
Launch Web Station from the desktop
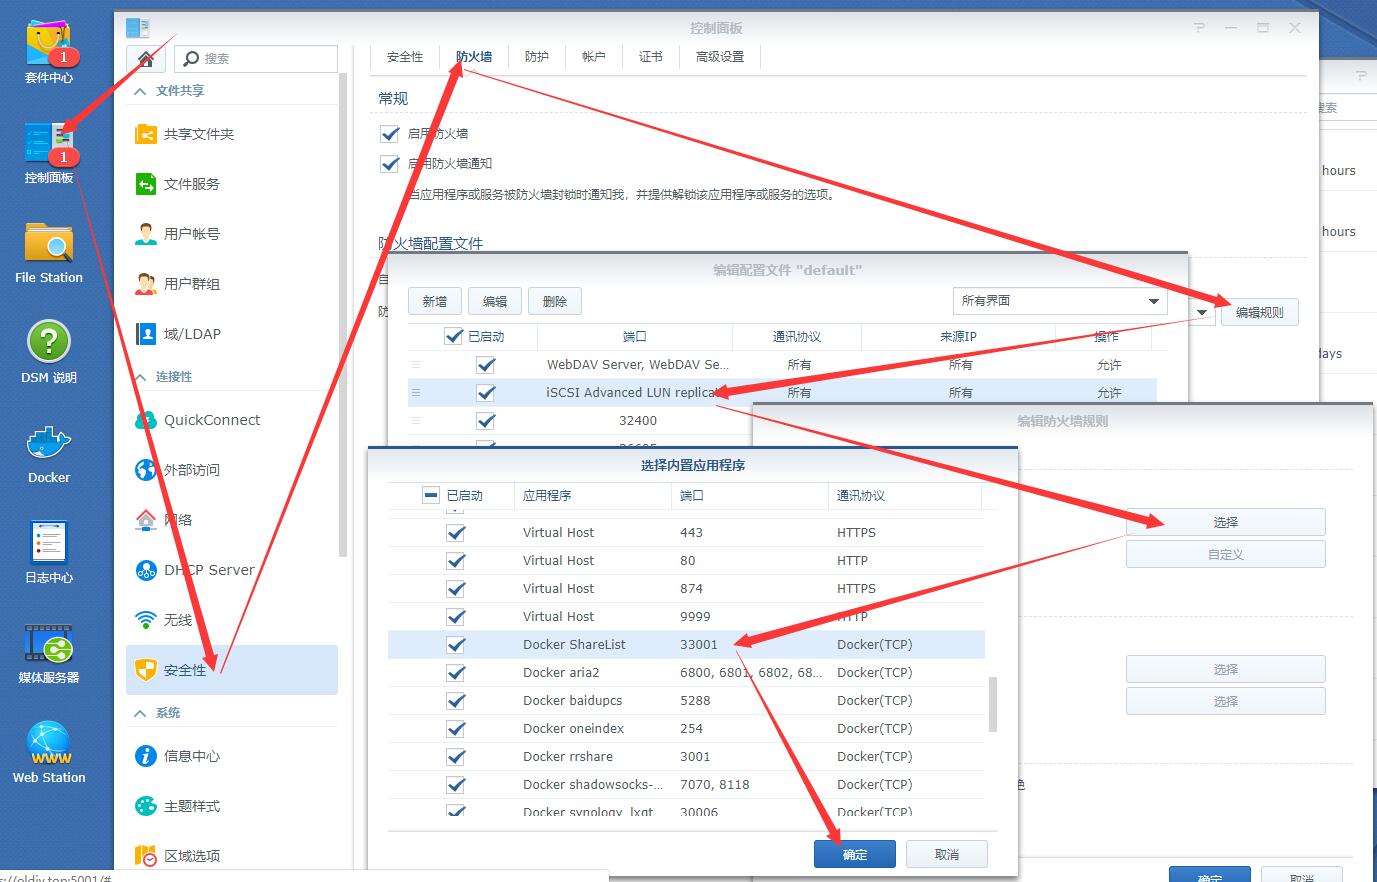tap(48, 752)
